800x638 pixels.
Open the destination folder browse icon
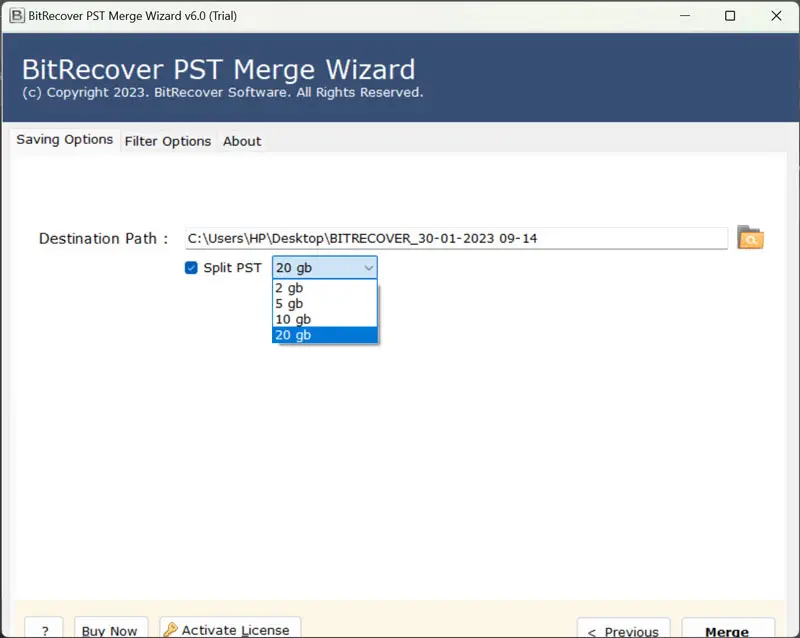pos(750,238)
